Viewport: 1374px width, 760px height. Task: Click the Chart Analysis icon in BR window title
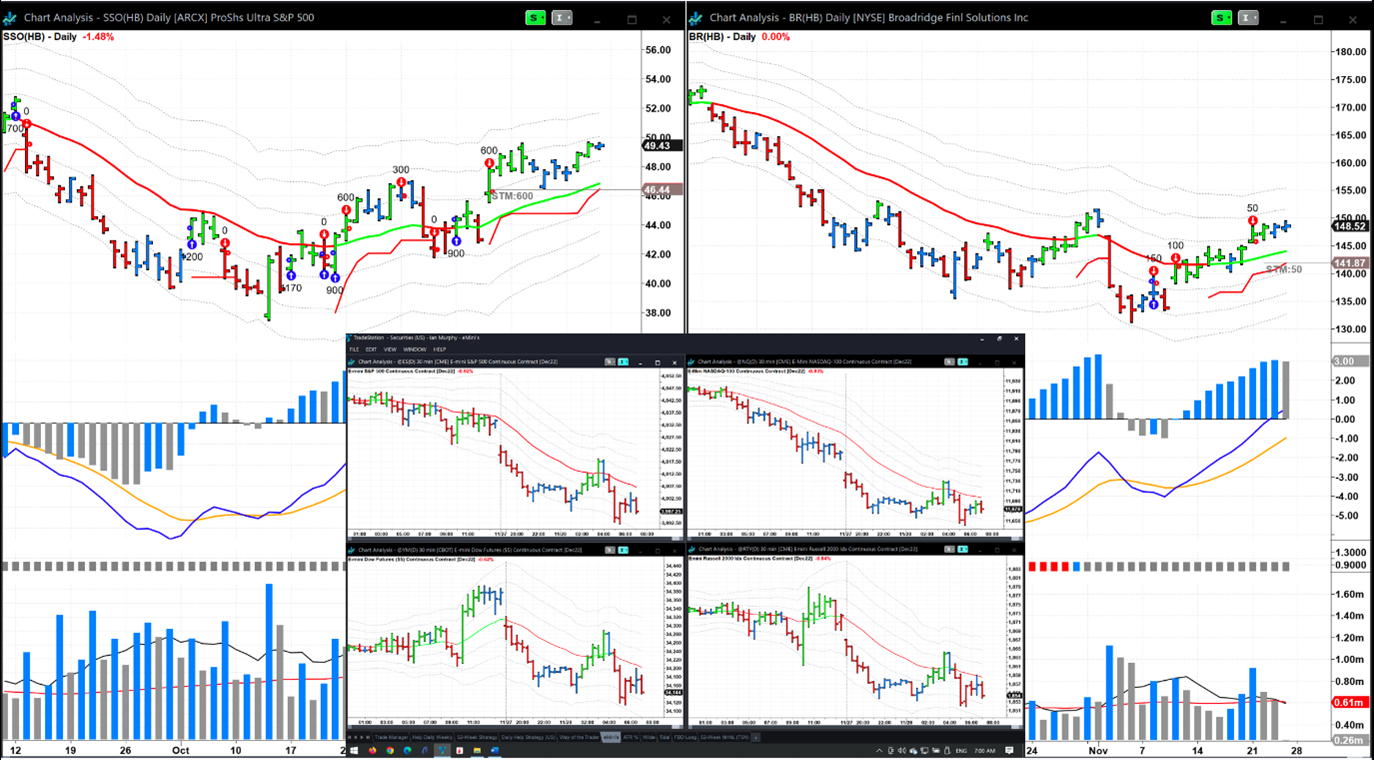(696, 18)
